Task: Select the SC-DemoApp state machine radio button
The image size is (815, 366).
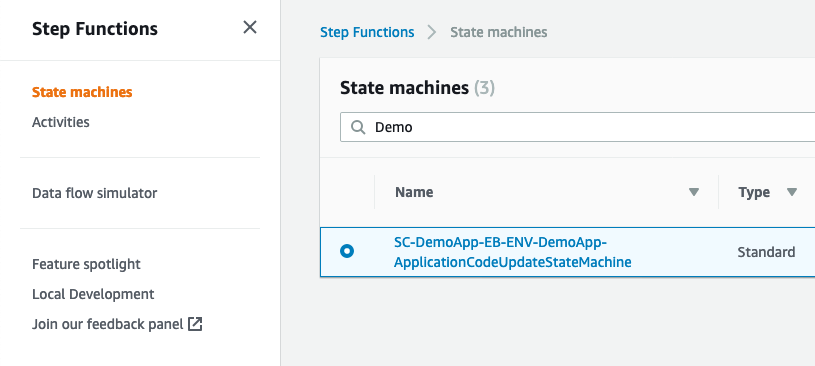Action: (x=347, y=252)
